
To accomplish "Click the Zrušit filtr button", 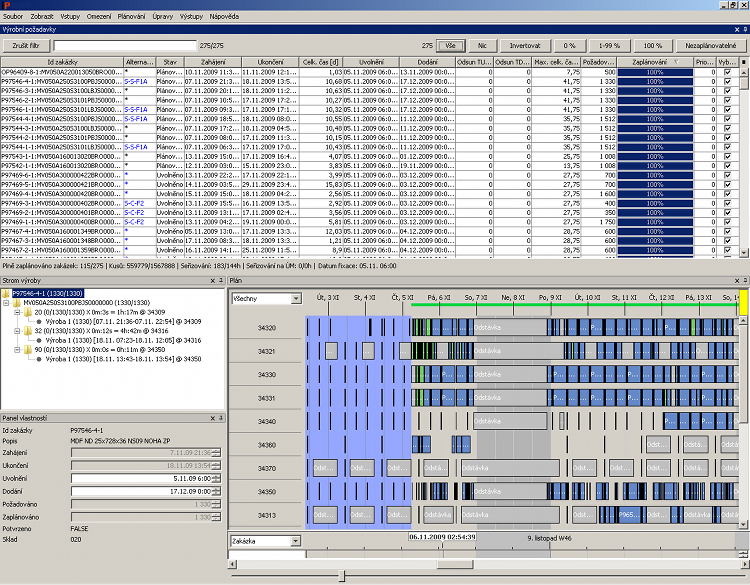I will point(26,46).
